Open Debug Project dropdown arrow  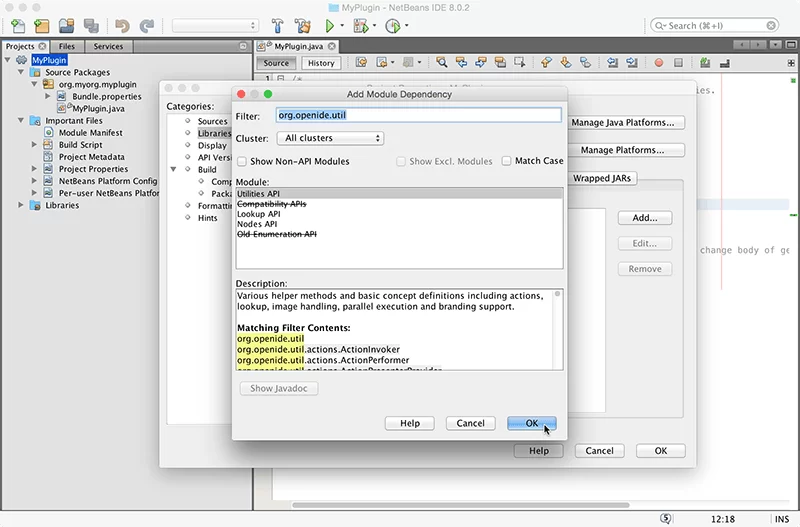374,26
